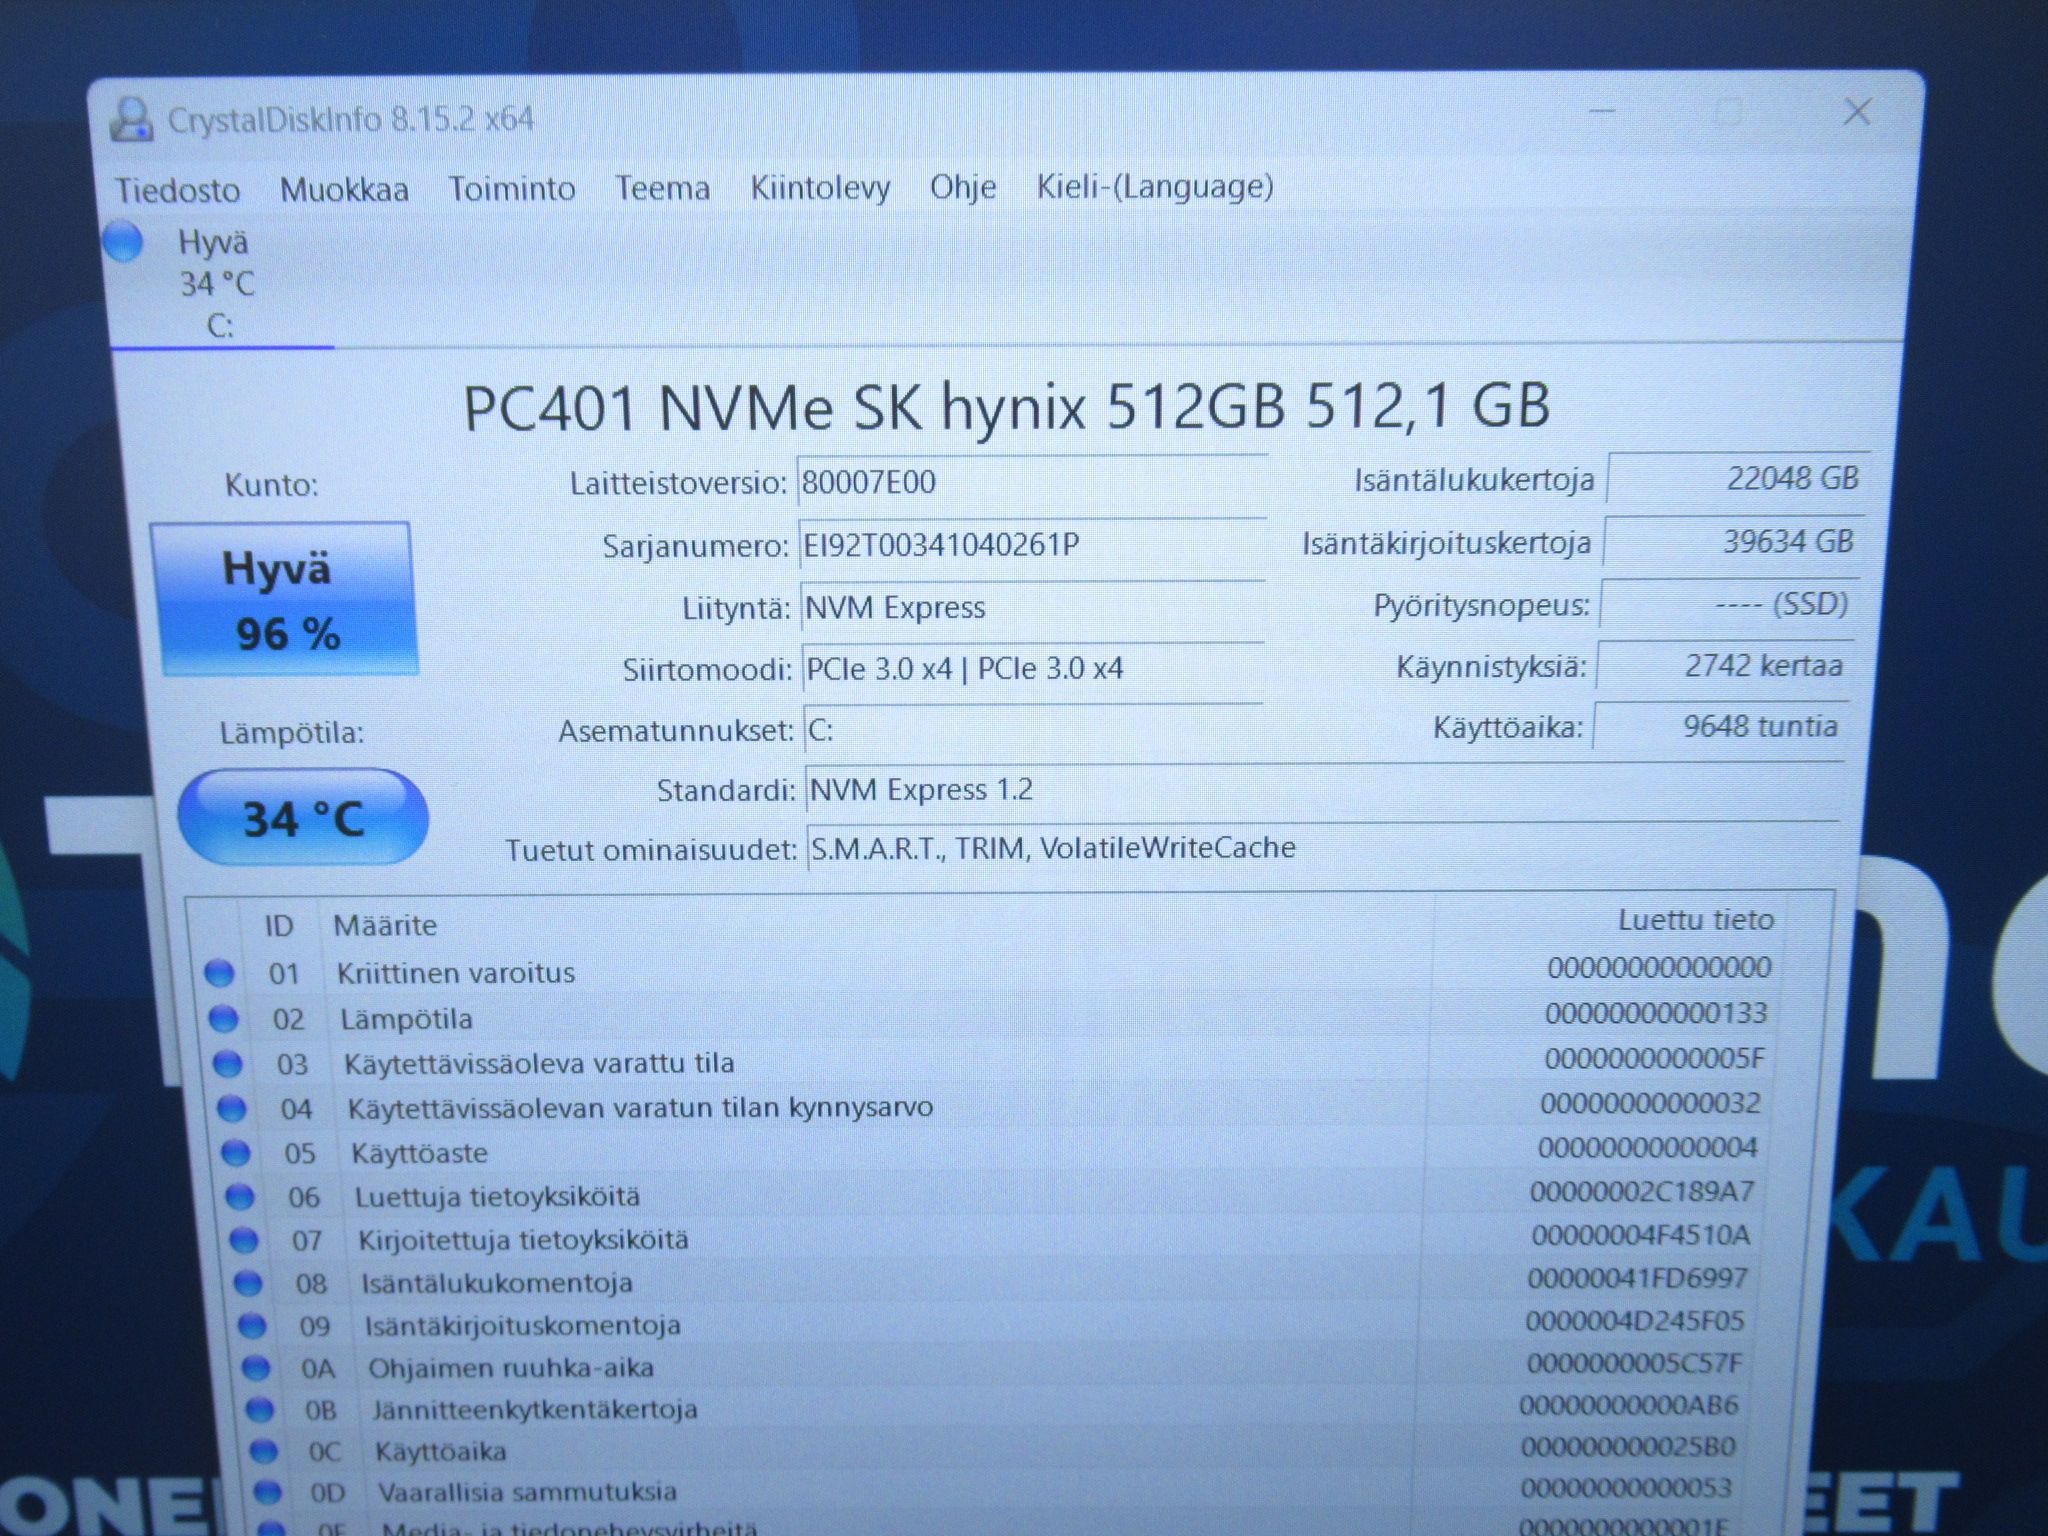2048x1536 pixels.
Task: Click the Hyvä 96 % health status button
Action: 285,598
